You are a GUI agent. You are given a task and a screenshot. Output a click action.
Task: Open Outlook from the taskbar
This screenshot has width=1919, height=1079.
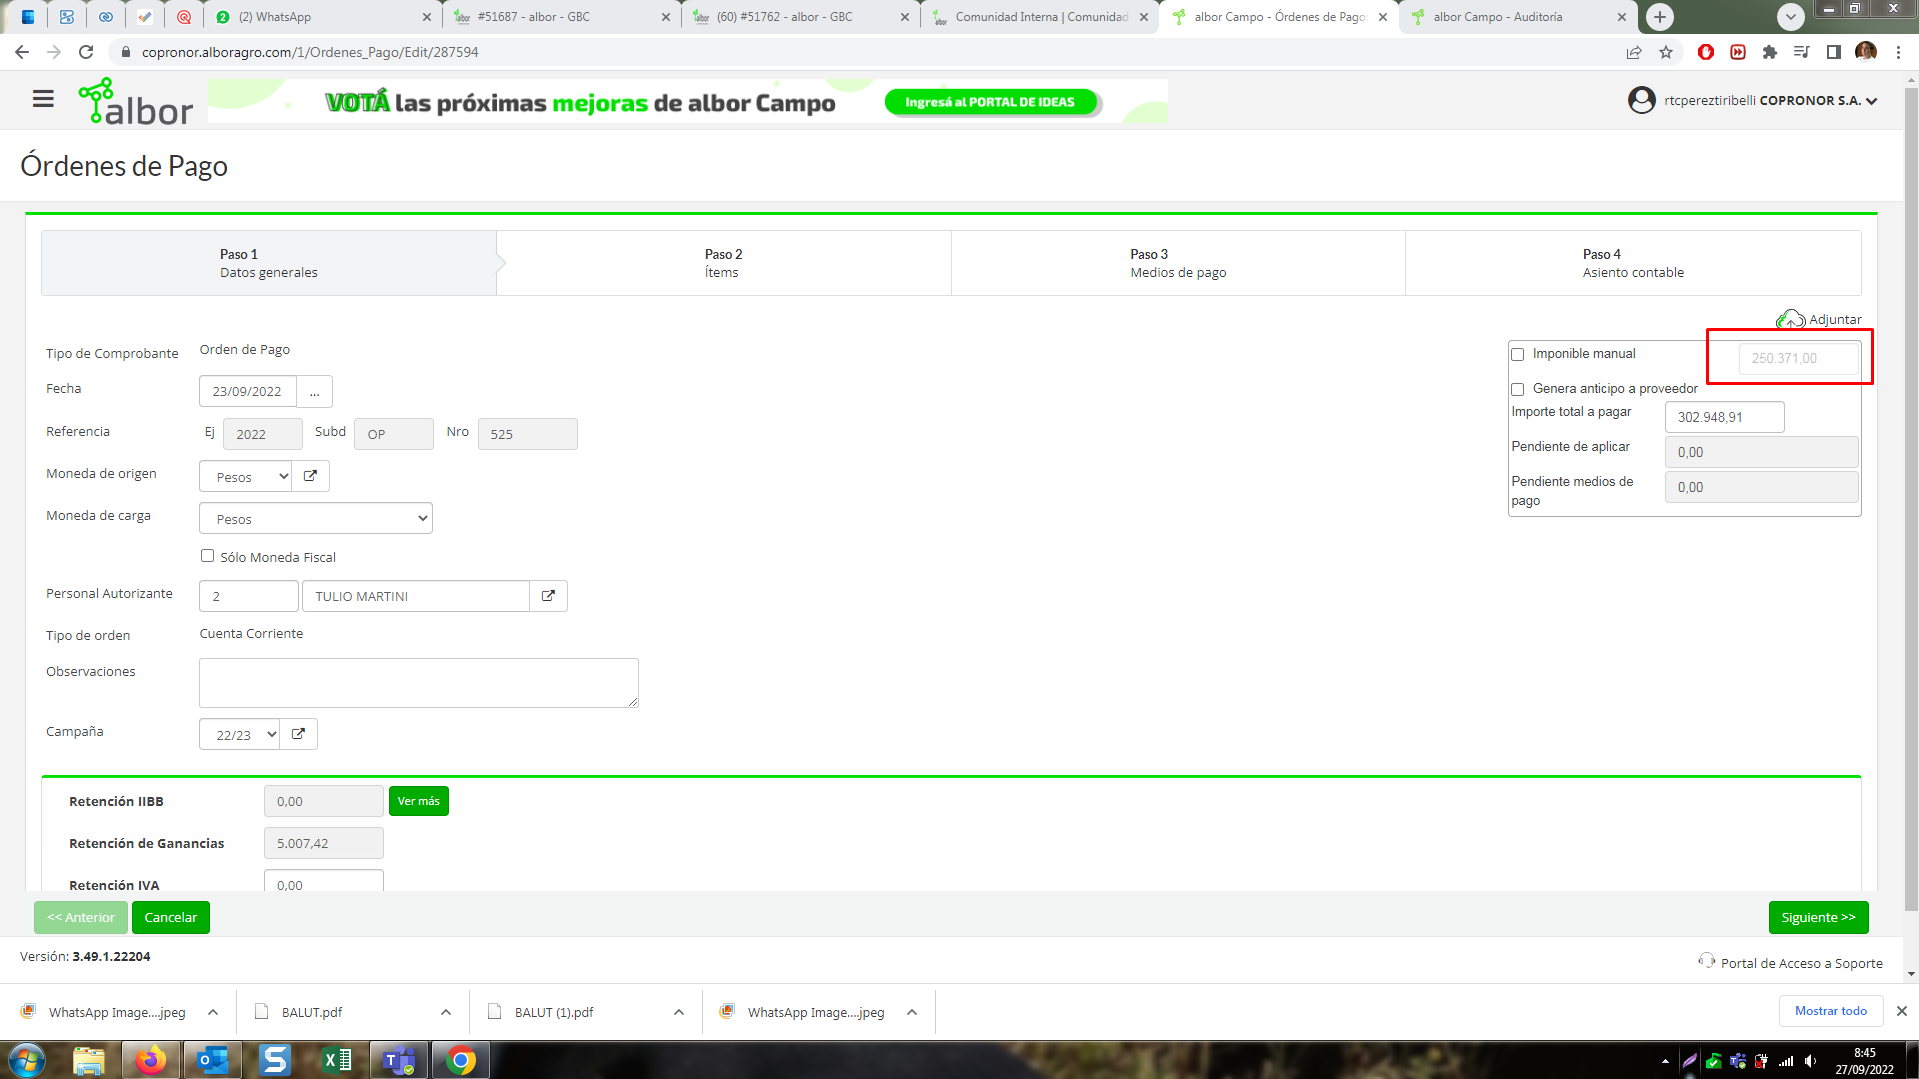pyautogui.click(x=213, y=1060)
